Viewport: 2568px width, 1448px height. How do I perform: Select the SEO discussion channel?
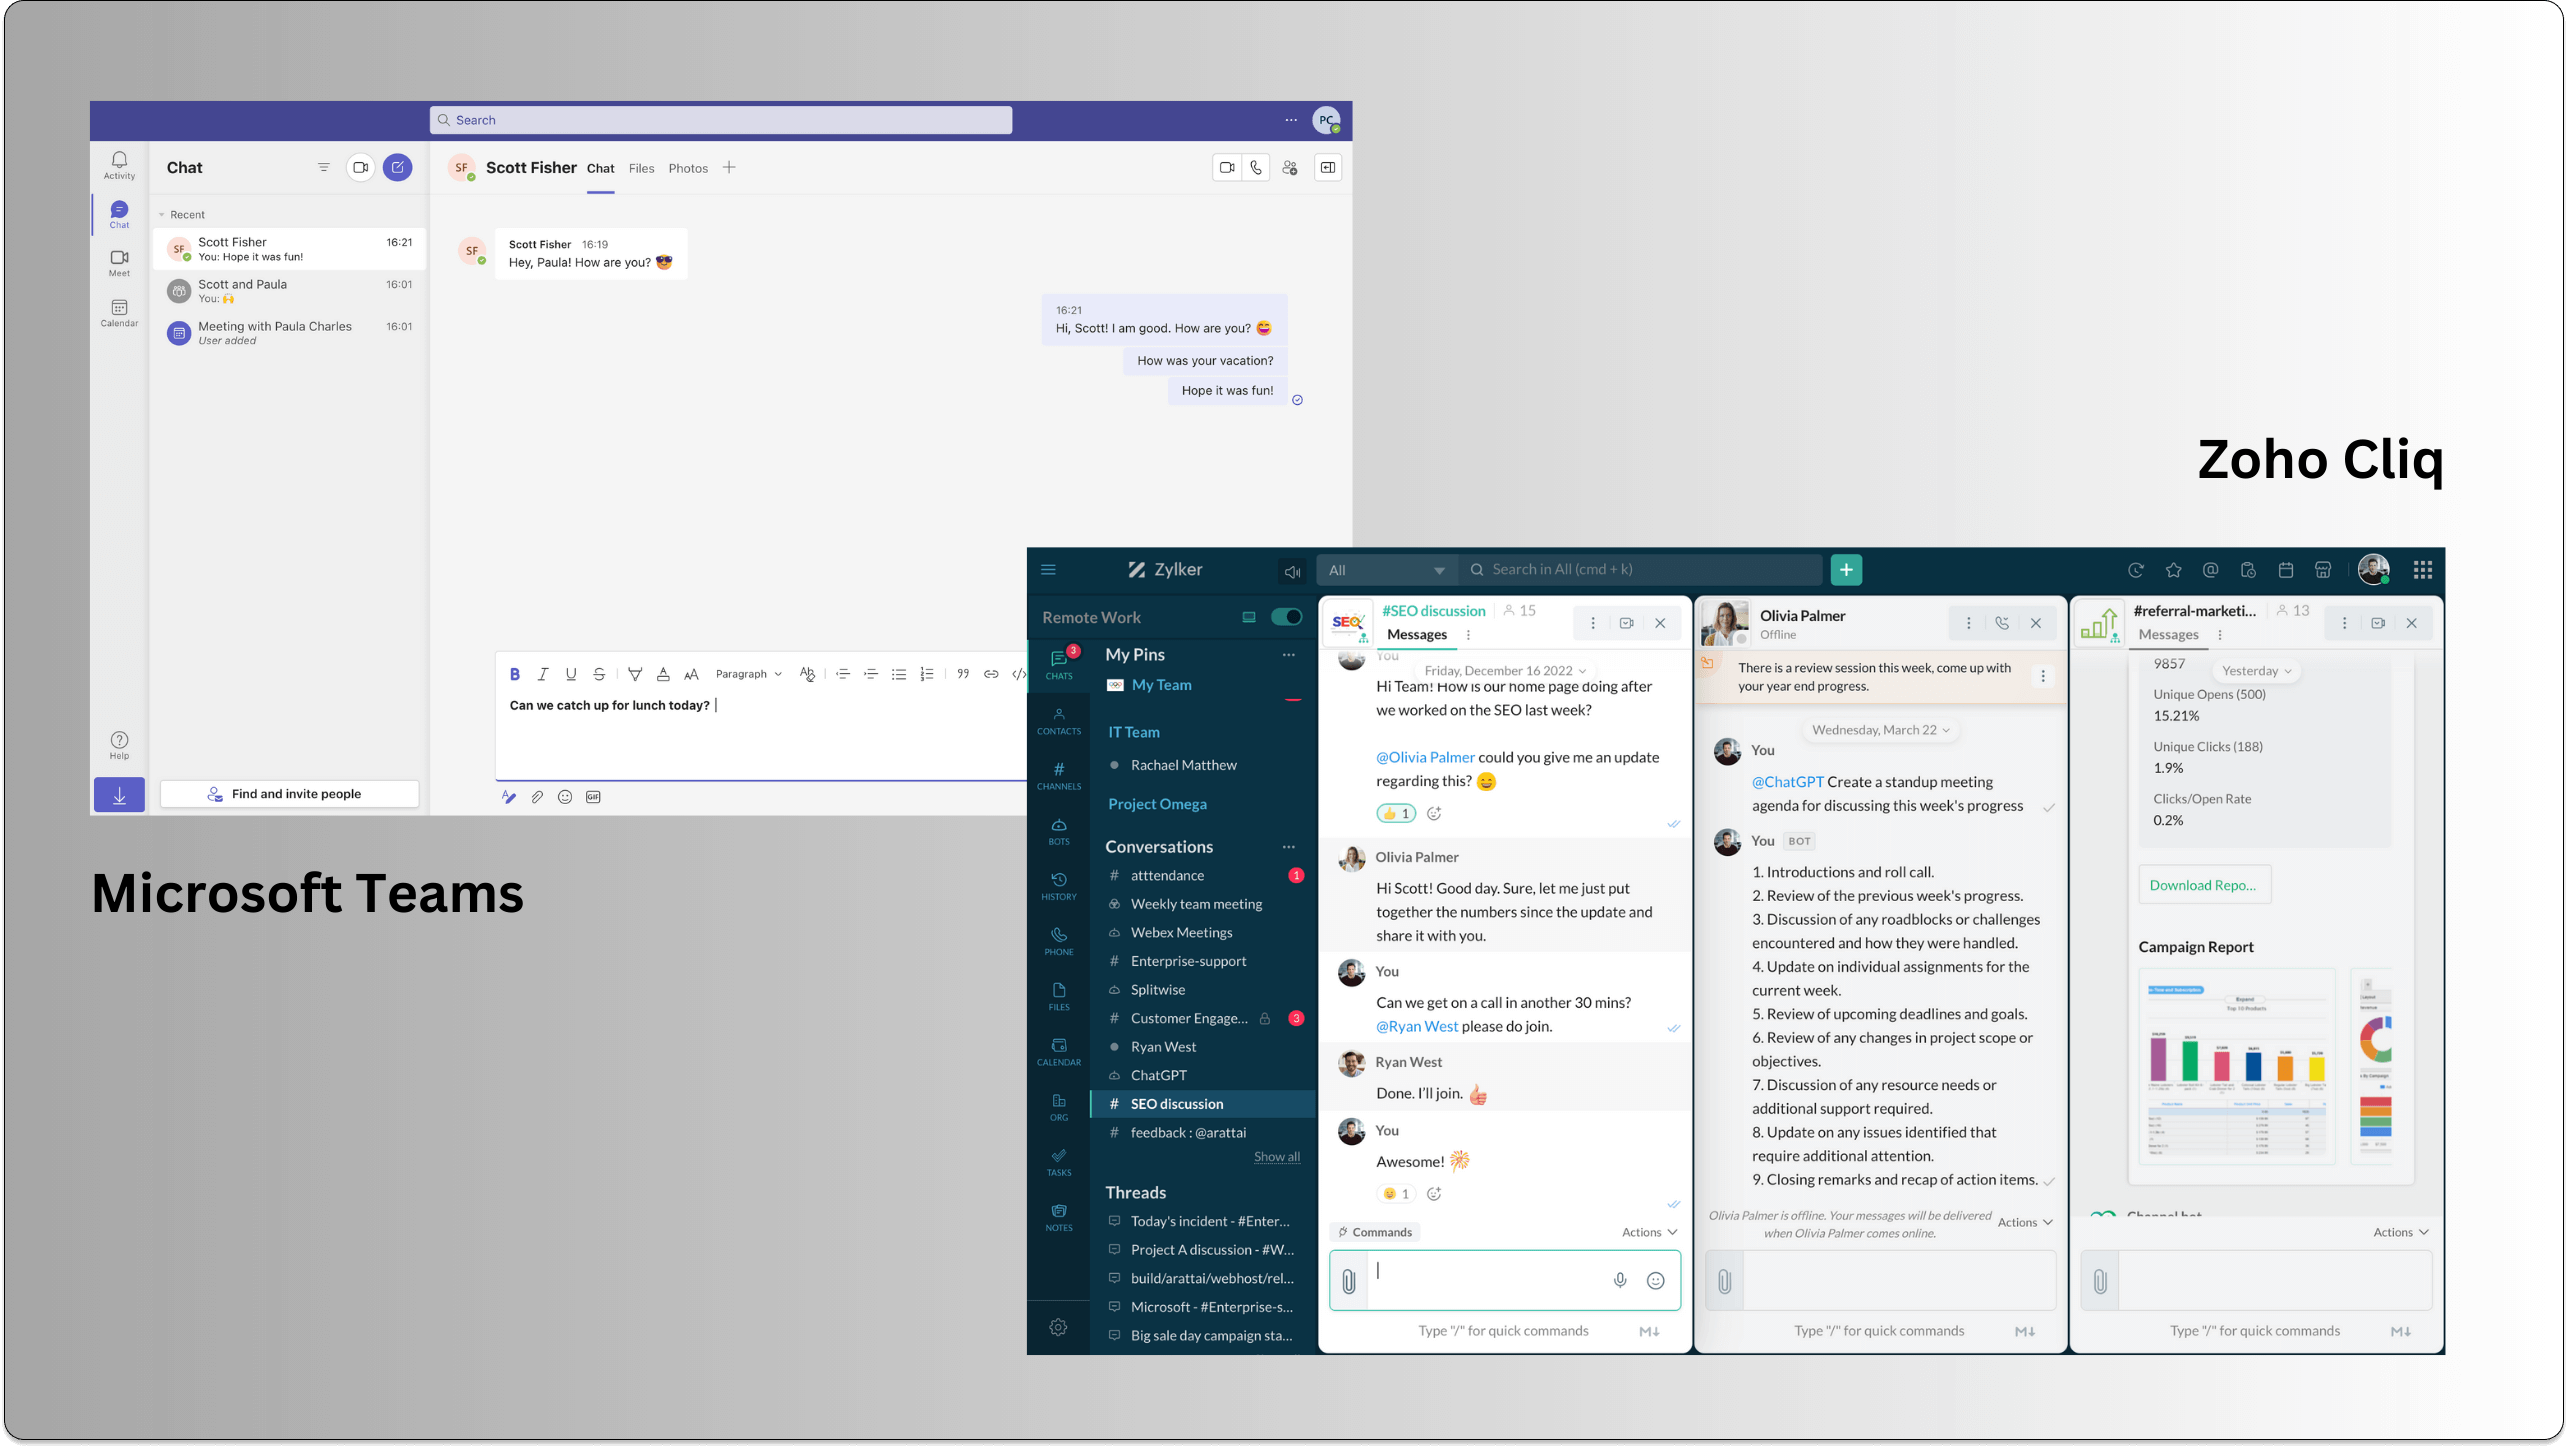pyautogui.click(x=1175, y=1102)
